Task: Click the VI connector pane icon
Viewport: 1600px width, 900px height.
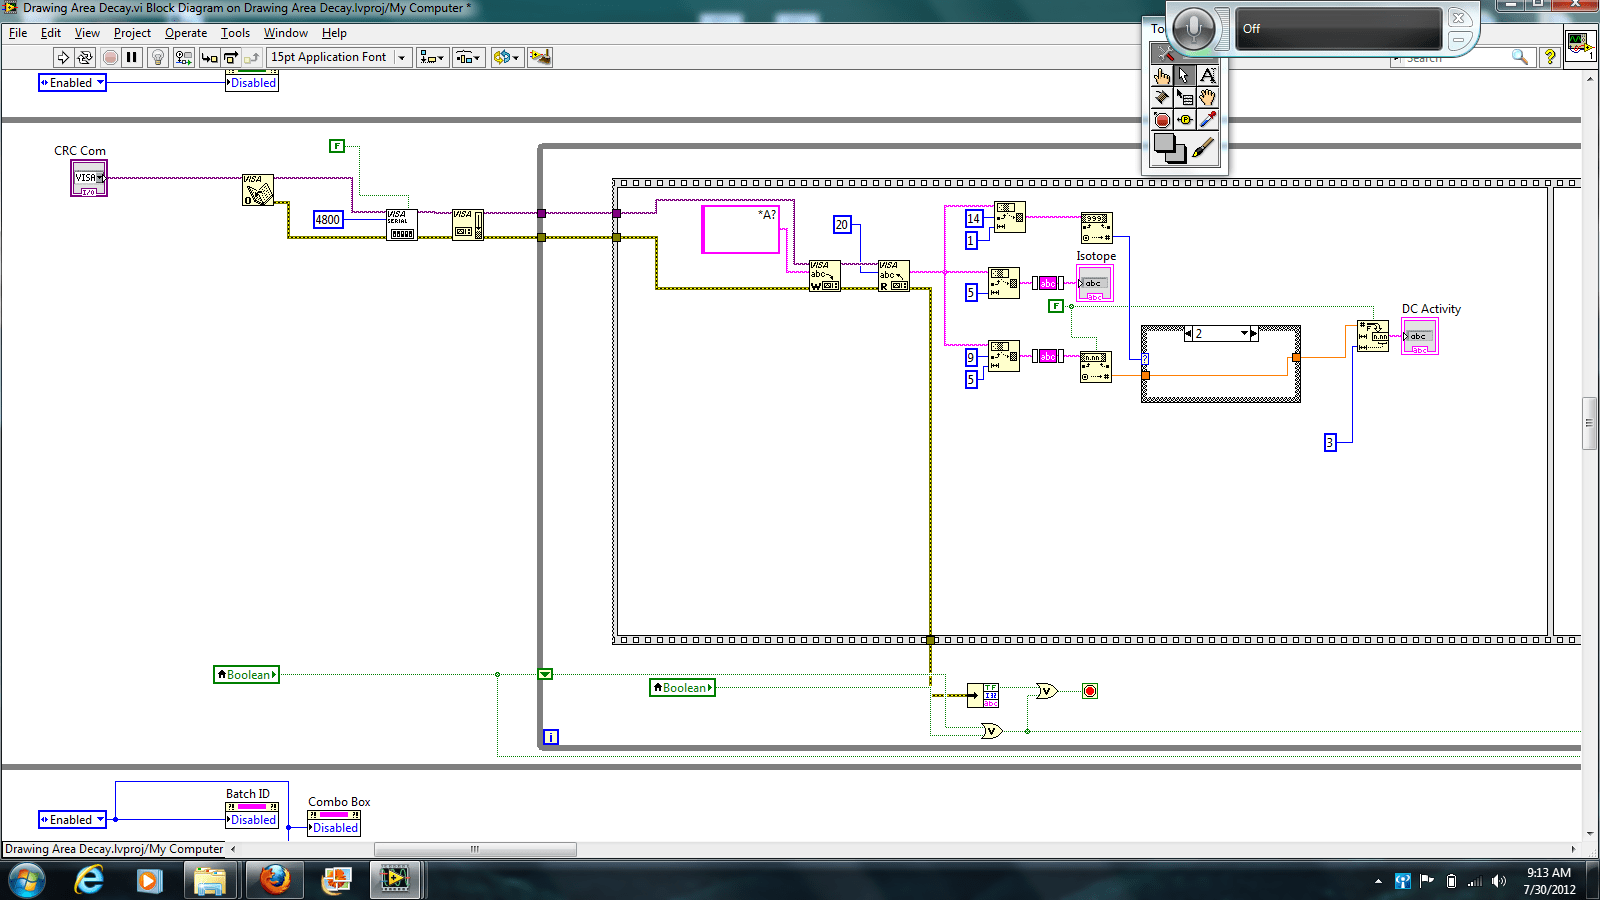Action: 1580,45
